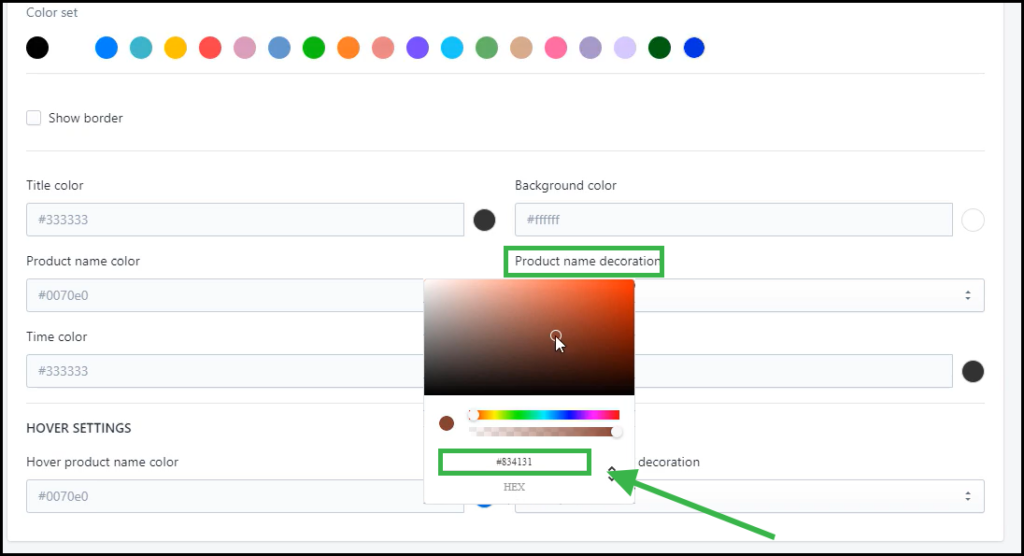The image size is (1024, 556).
Task: Open the Background color white swatch picker
Action: [972, 220]
